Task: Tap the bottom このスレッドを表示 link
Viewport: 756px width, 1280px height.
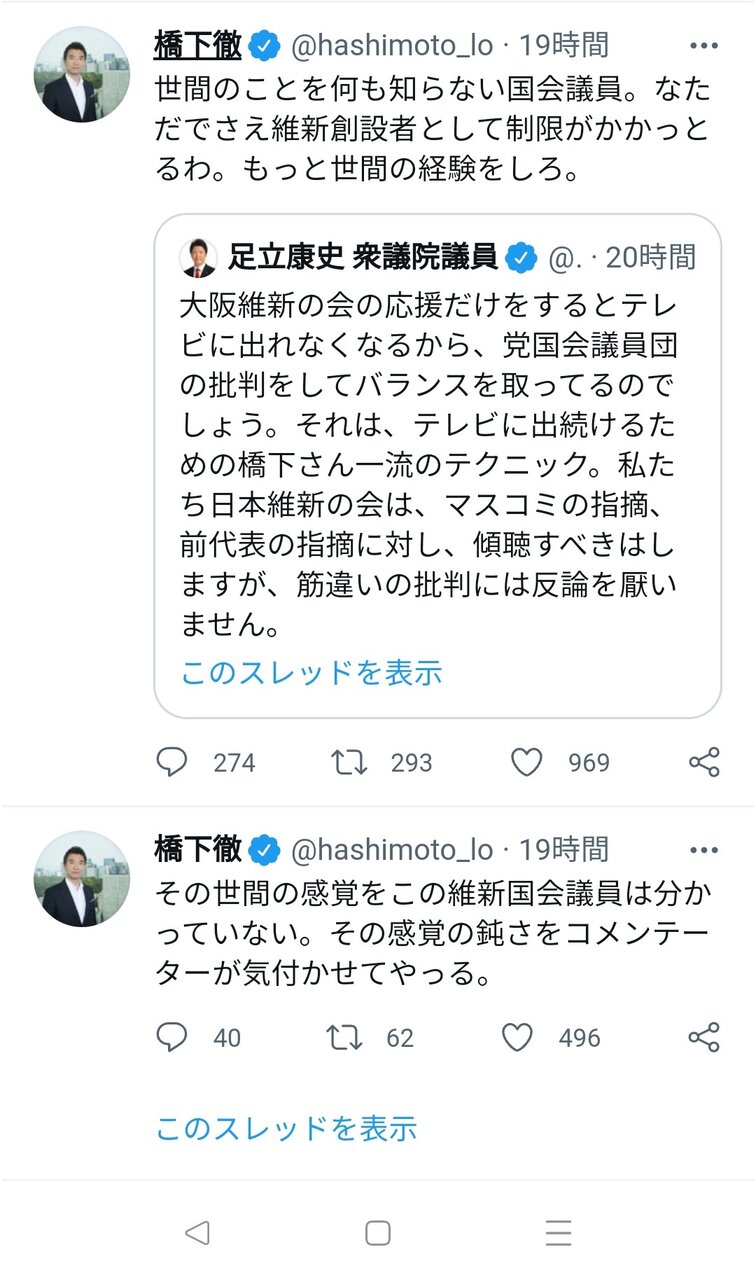Action: tap(286, 1129)
